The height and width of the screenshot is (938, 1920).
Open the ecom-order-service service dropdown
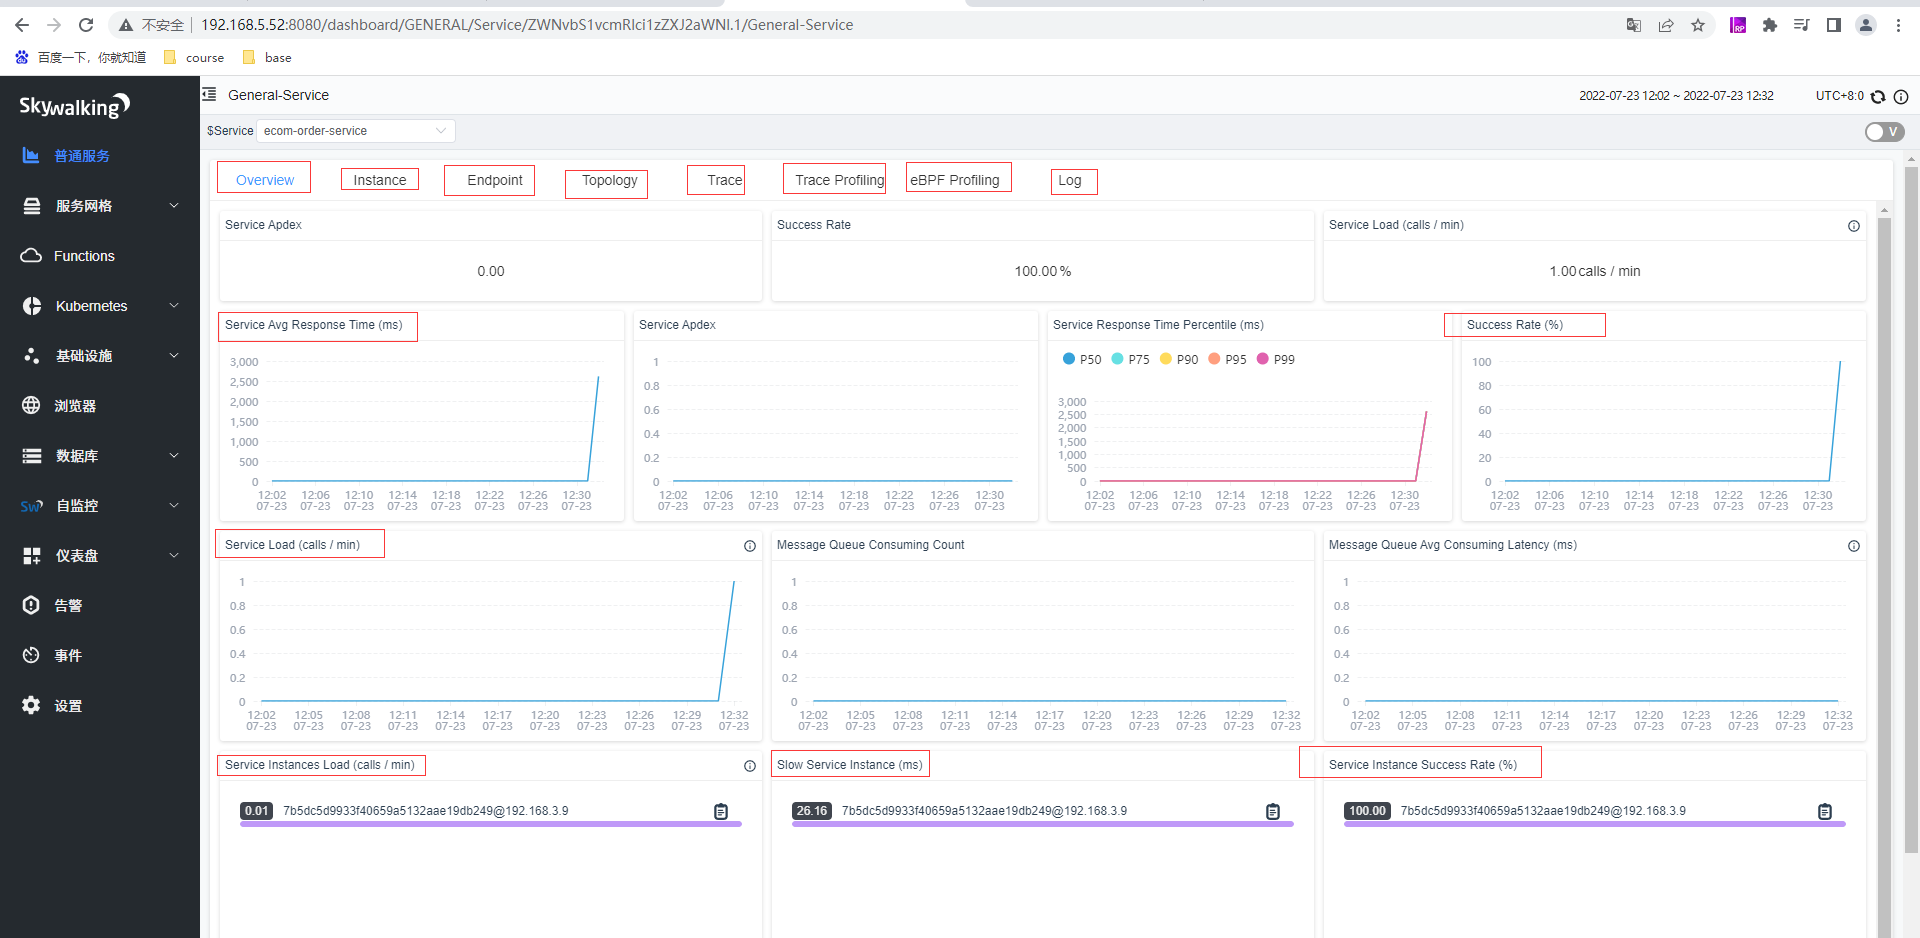pyautogui.click(x=356, y=131)
